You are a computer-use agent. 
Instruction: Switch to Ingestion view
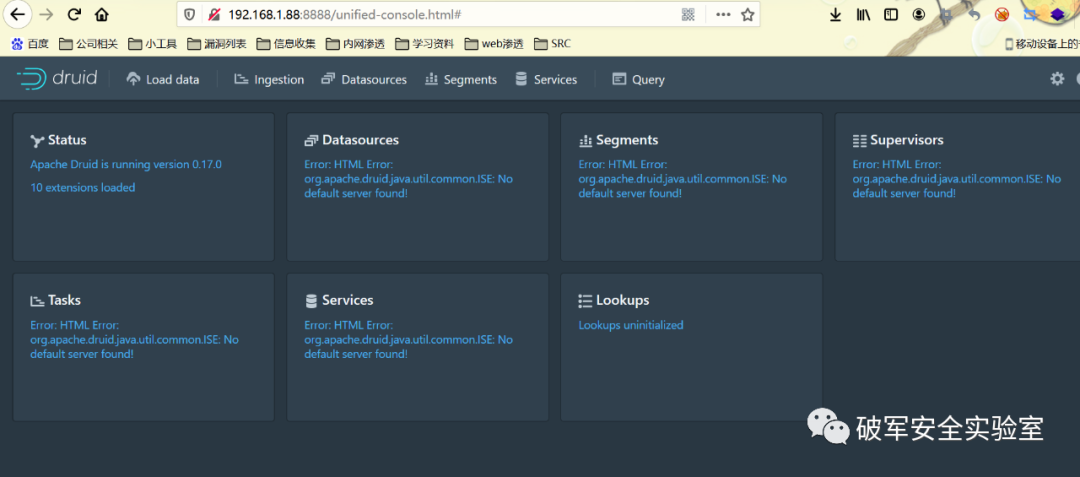(269, 79)
